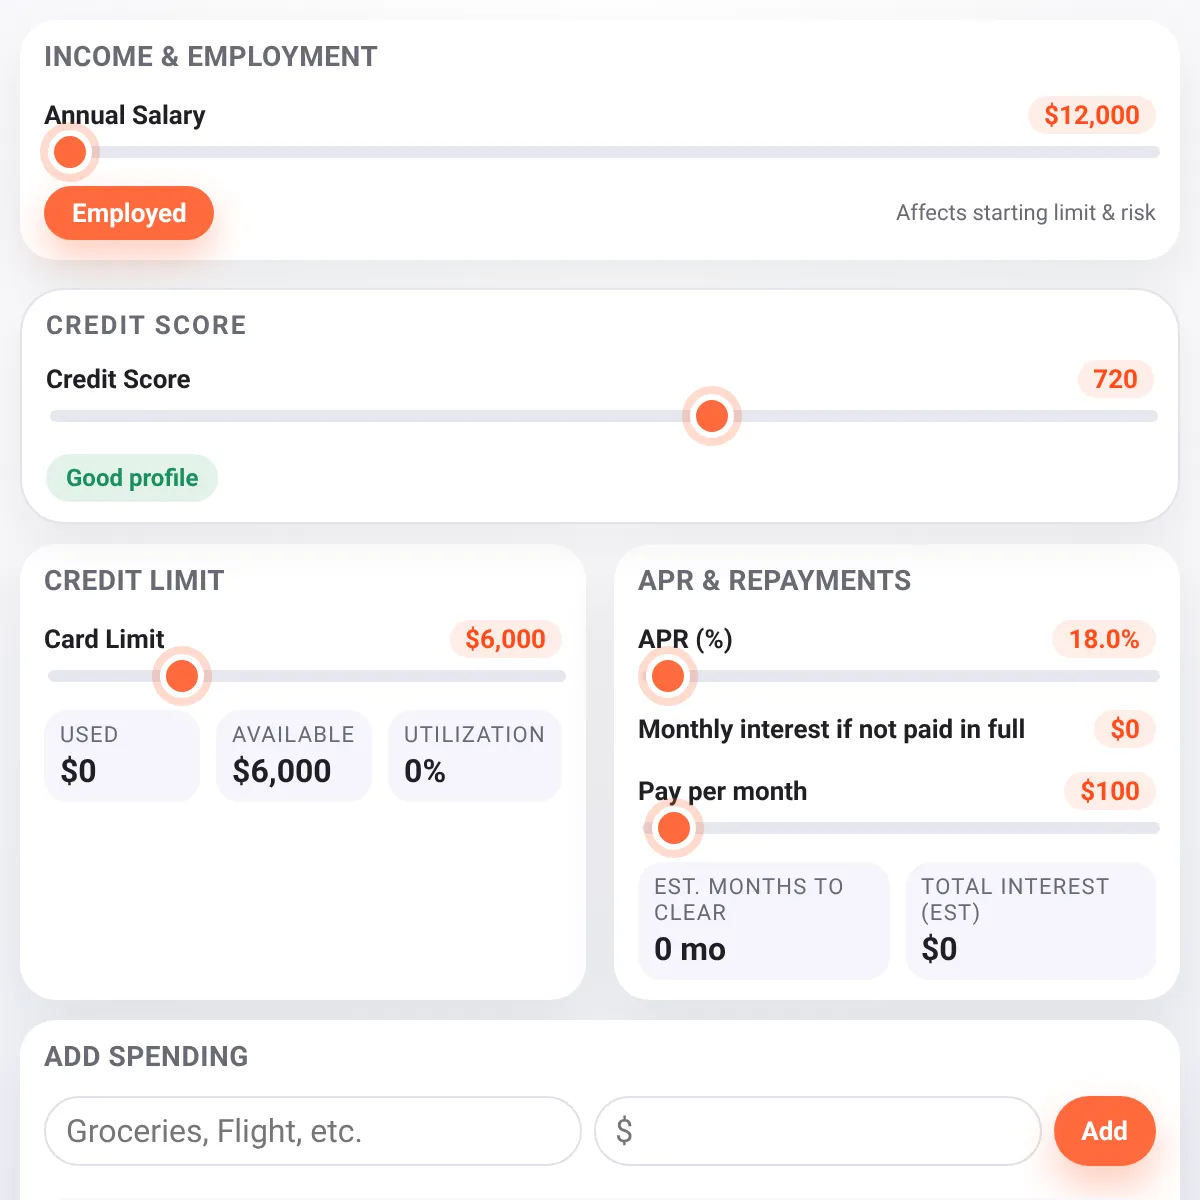Image resolution: width=1200 pixels, height=1200 pixels.
Task: Click the $100 pay per month badge
Action: pos(1110,791)
